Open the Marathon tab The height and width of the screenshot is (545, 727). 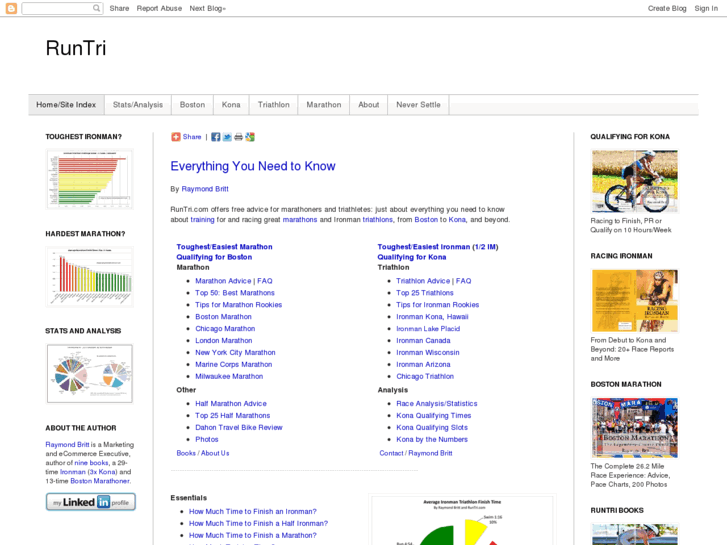click(x=324, y=105)
